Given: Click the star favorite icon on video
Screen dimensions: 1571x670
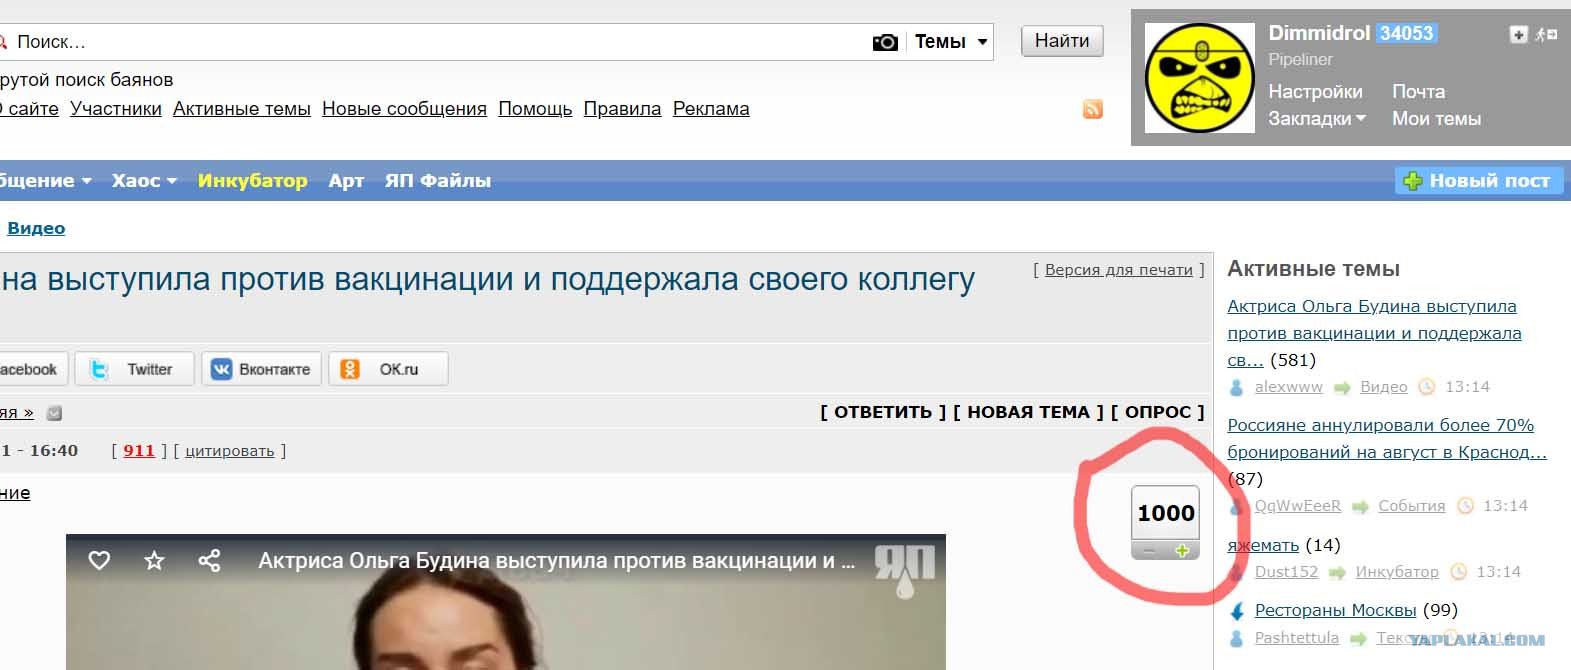Looking at the screenshot, I should (154, 561).
